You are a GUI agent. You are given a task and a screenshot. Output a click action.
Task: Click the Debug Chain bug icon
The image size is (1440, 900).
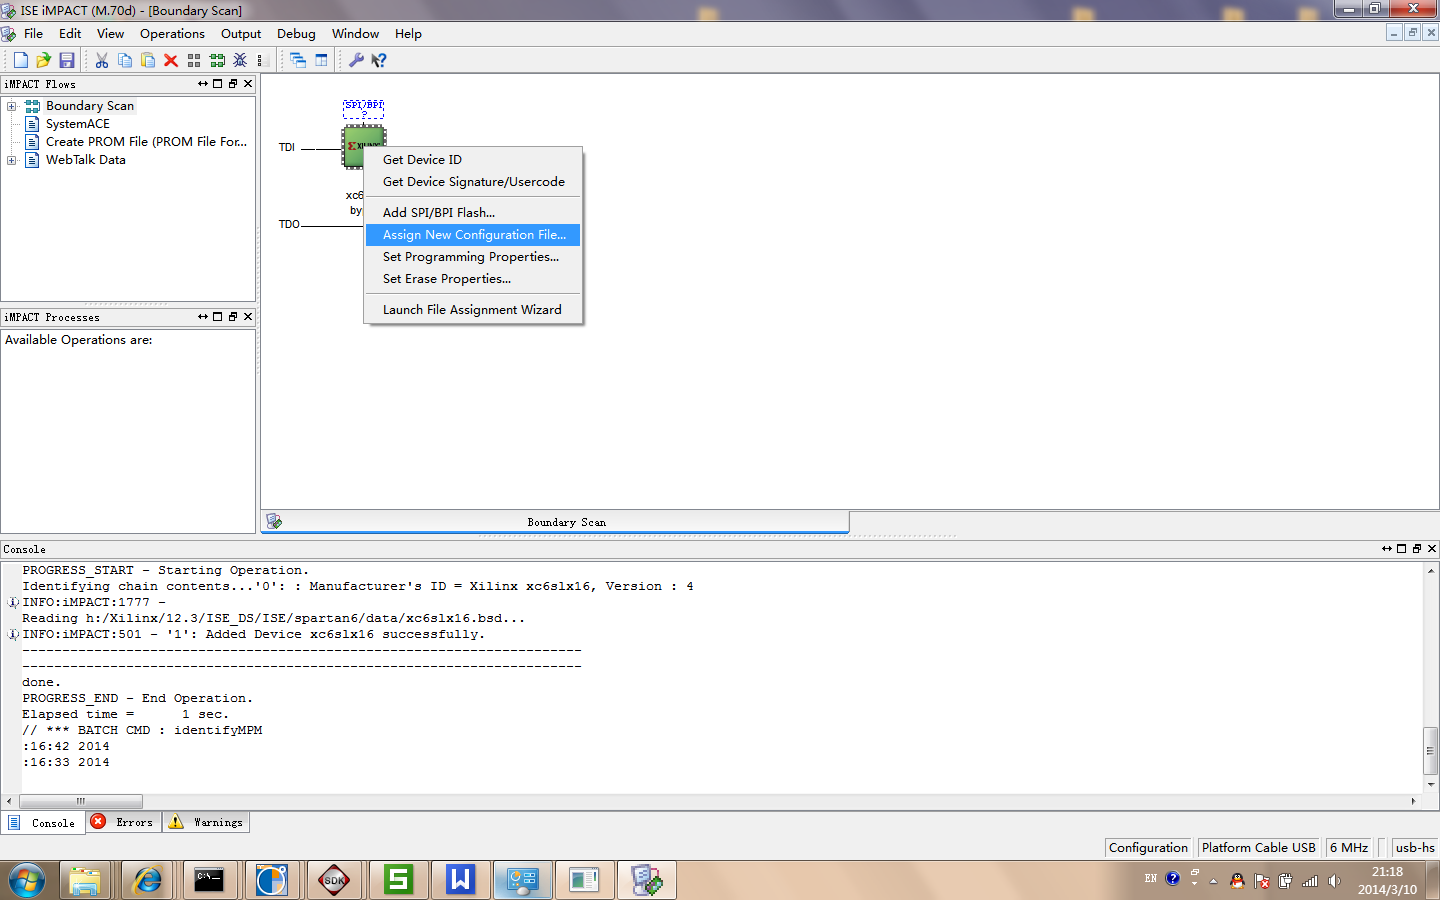240,60
